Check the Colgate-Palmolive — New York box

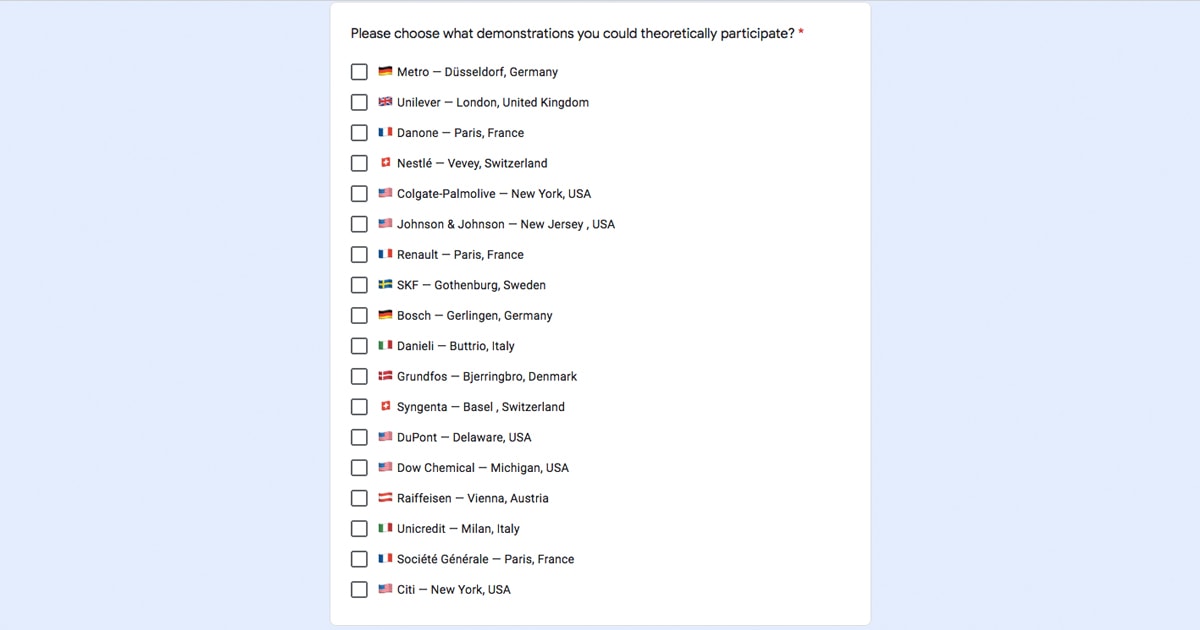[x=359, y=194]
